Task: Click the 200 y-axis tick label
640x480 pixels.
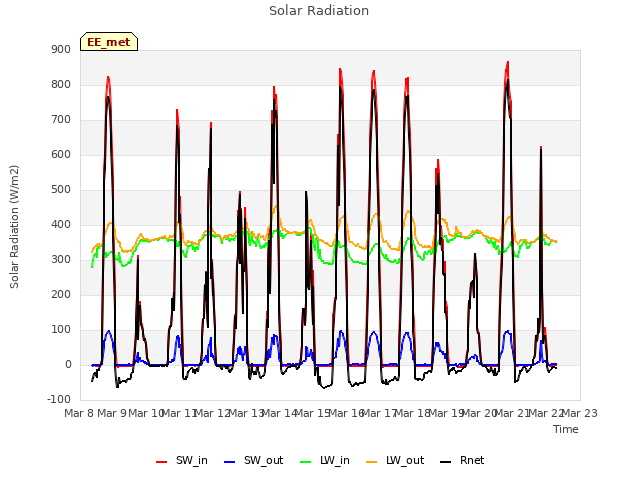Action: coord(61,295)
